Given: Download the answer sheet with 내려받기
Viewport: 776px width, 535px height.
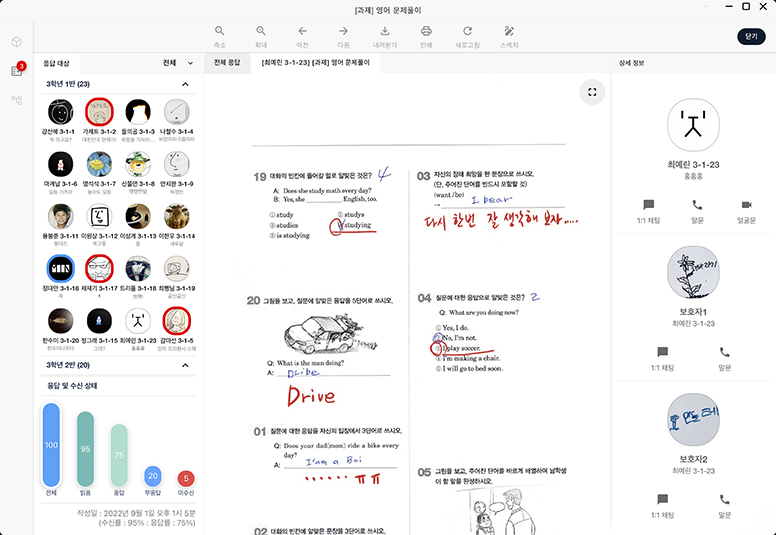Looking at the screenshot, I should click(x=385, y=32).
